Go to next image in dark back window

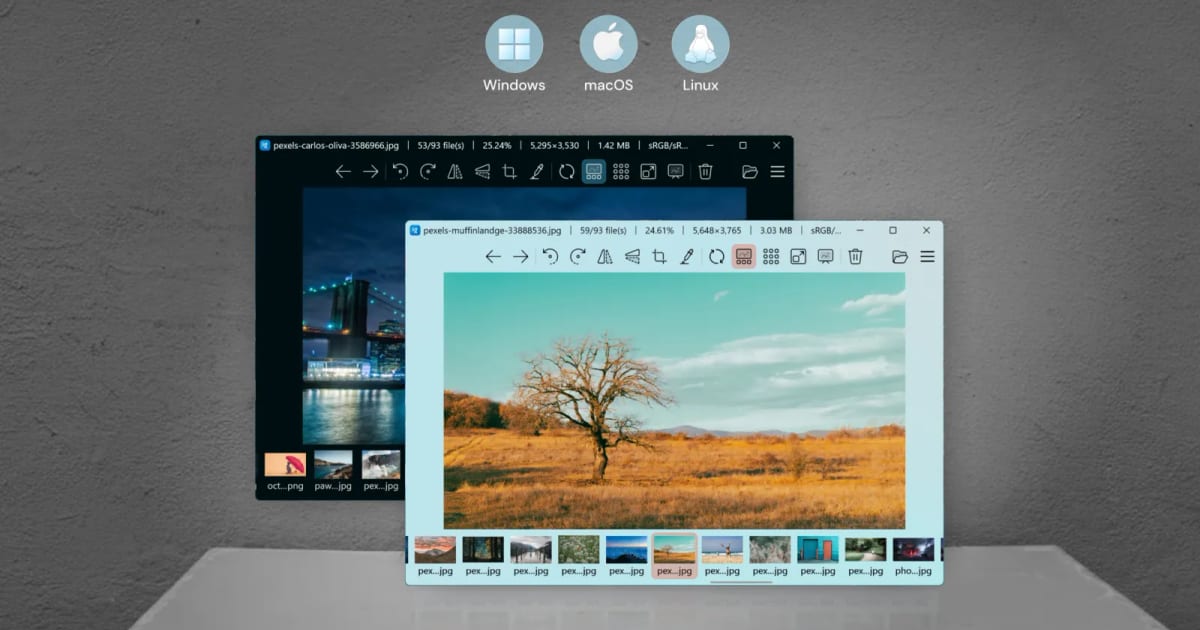(x=371, y=172)
